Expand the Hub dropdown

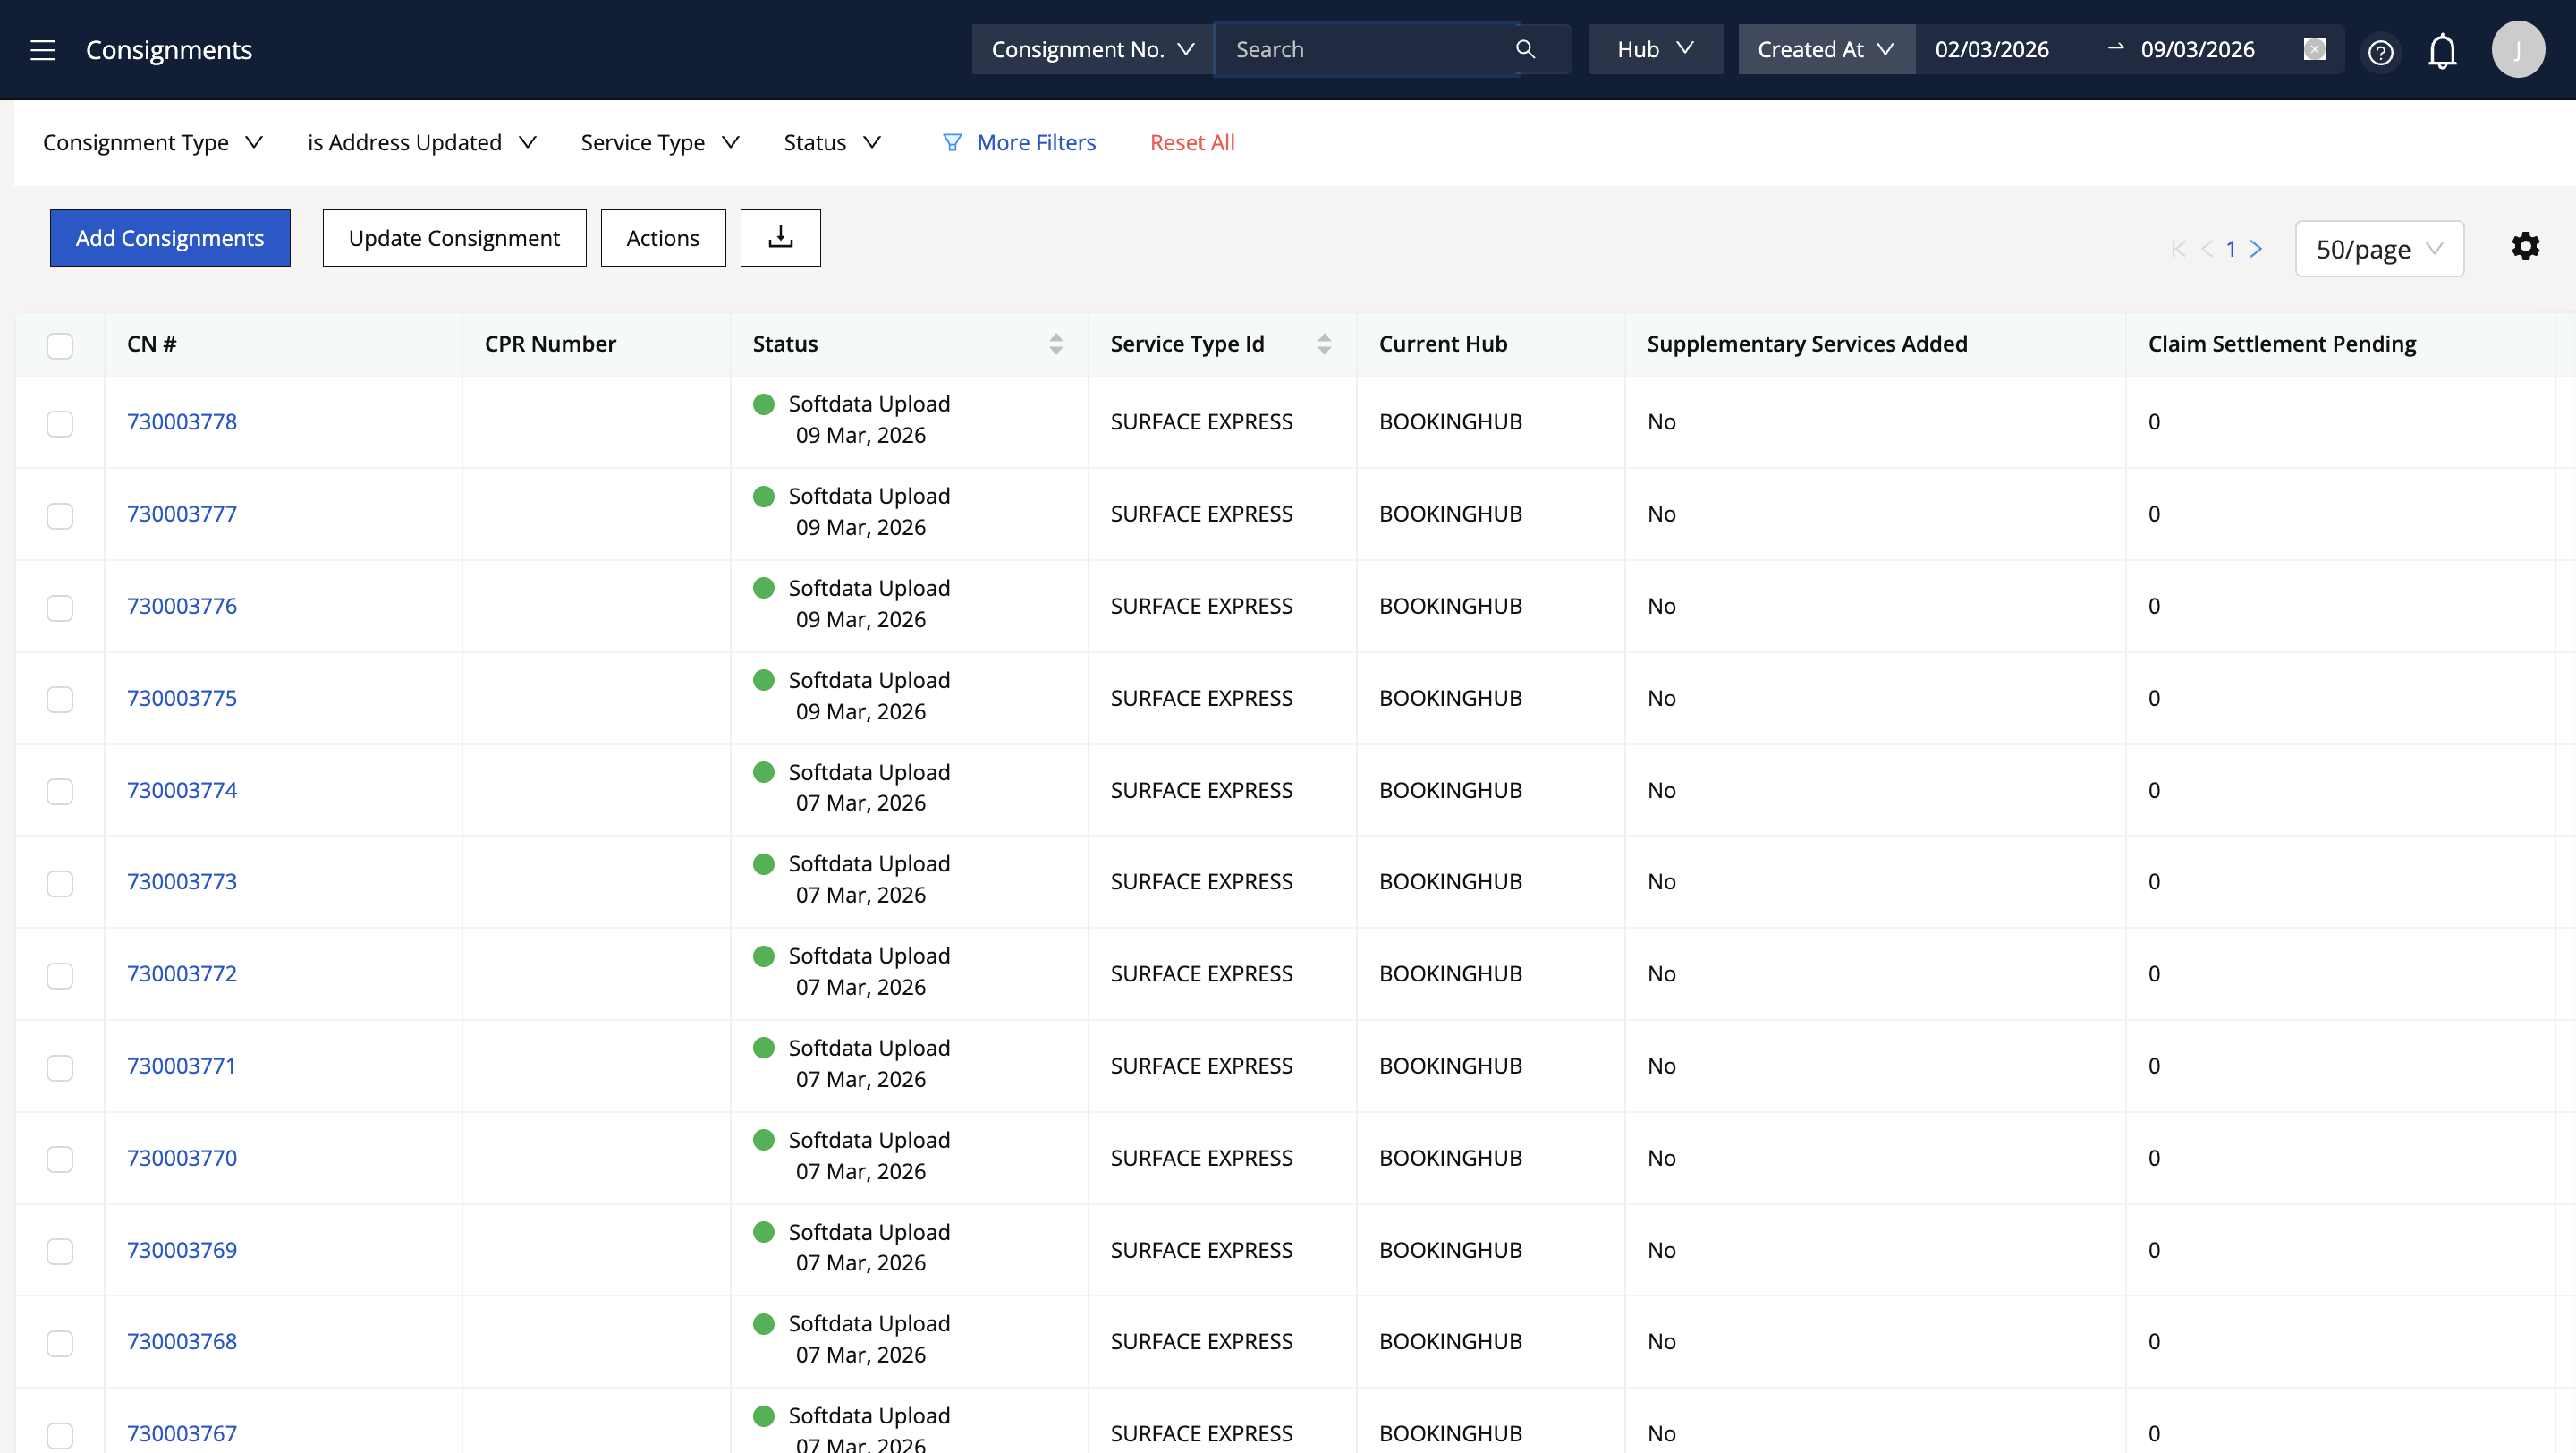(1655, 49)
